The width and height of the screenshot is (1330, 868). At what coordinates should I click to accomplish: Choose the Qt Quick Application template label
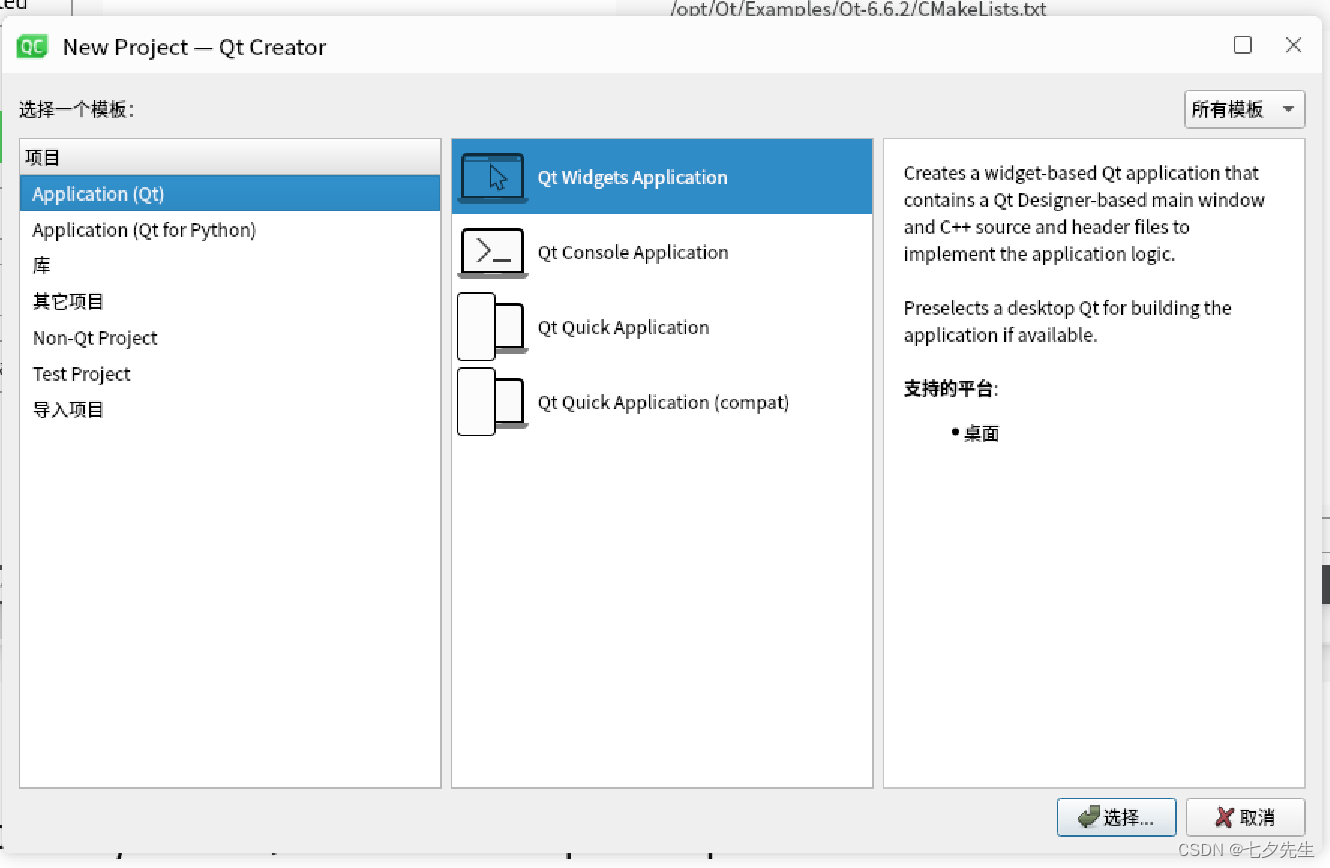click(623, 328)
